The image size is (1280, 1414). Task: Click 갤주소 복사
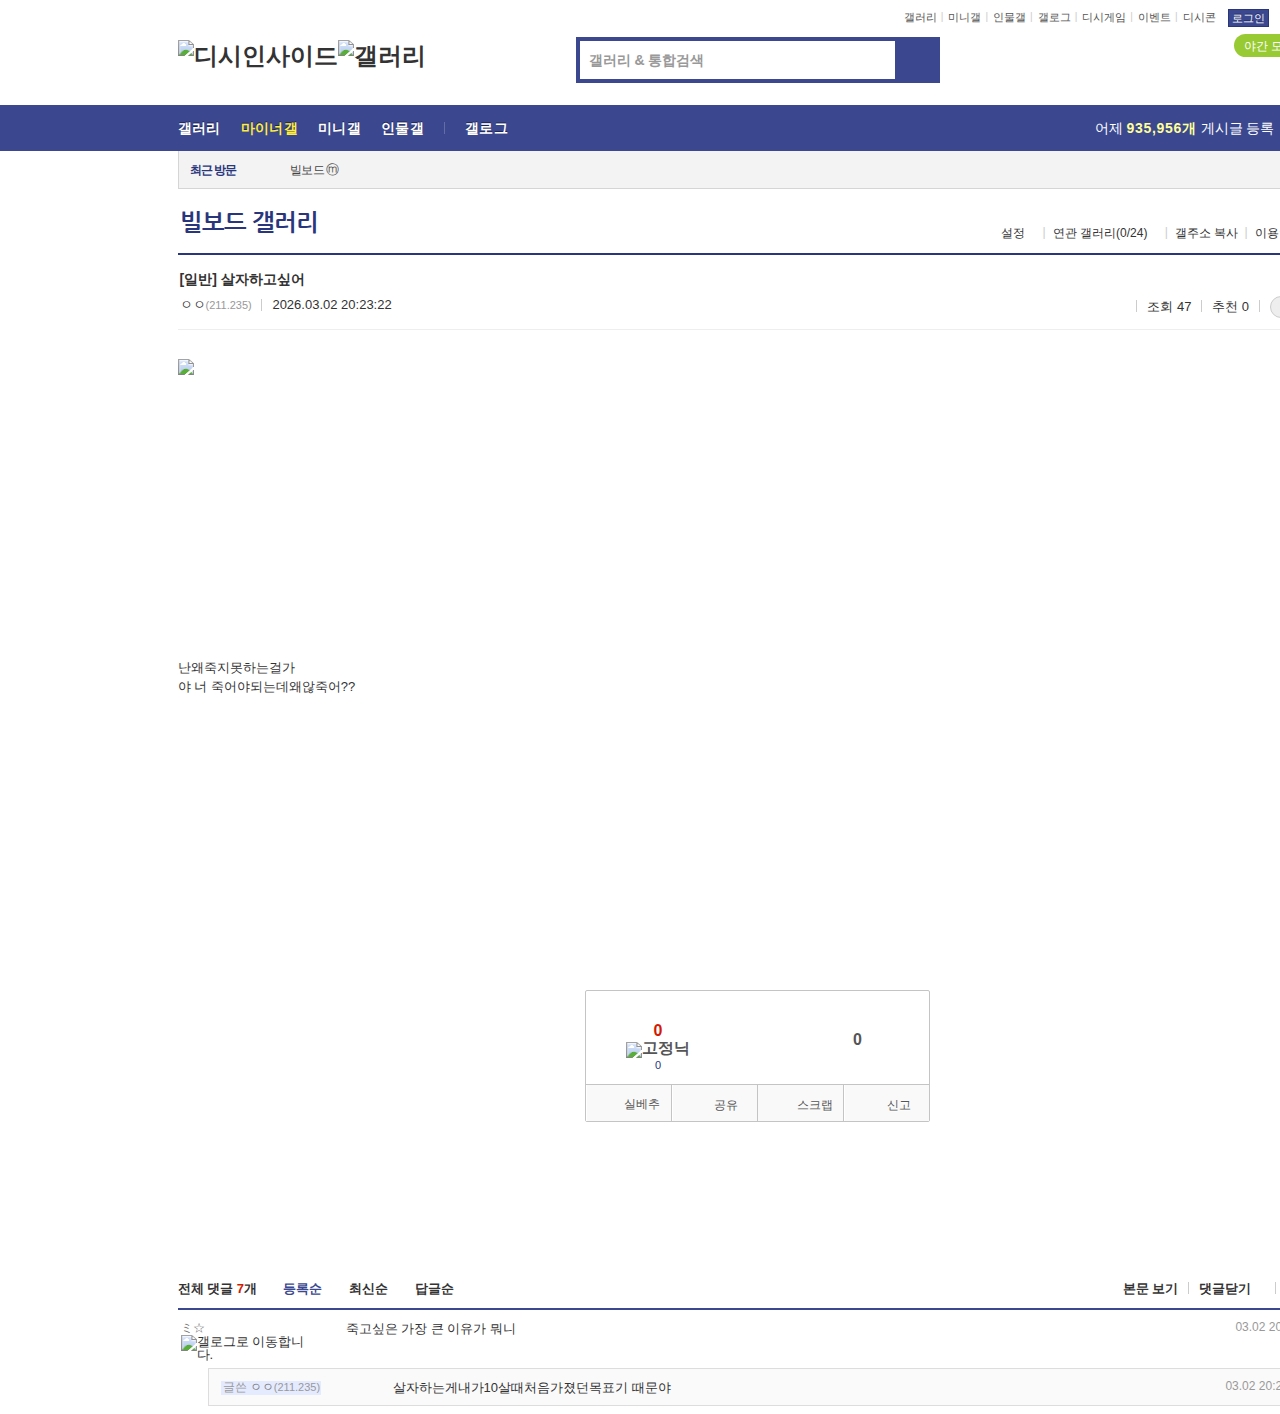(1206, 233)
